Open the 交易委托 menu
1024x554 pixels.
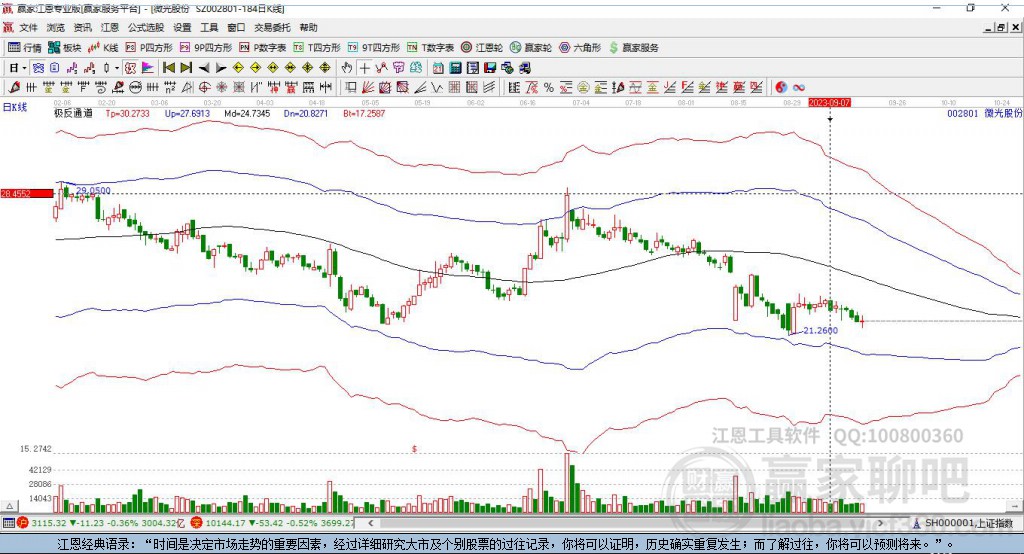point(272,27)
